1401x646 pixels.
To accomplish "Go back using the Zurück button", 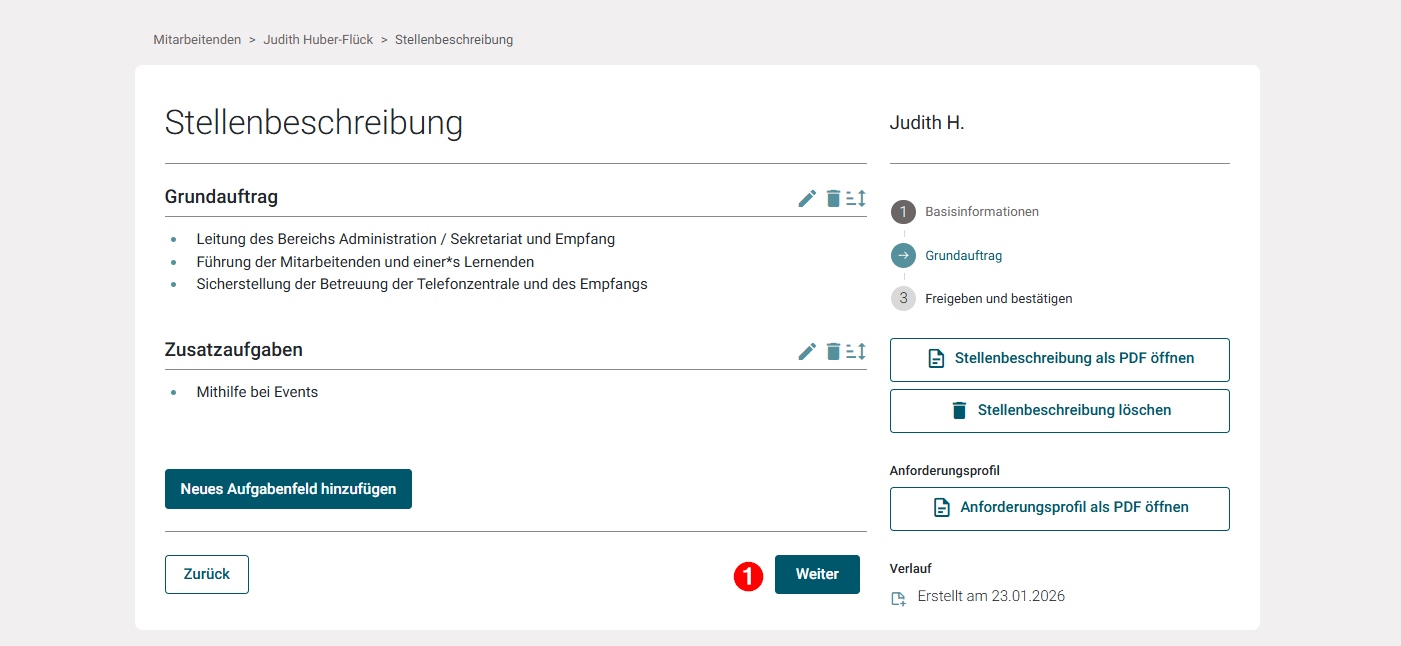I will [206, 574].
